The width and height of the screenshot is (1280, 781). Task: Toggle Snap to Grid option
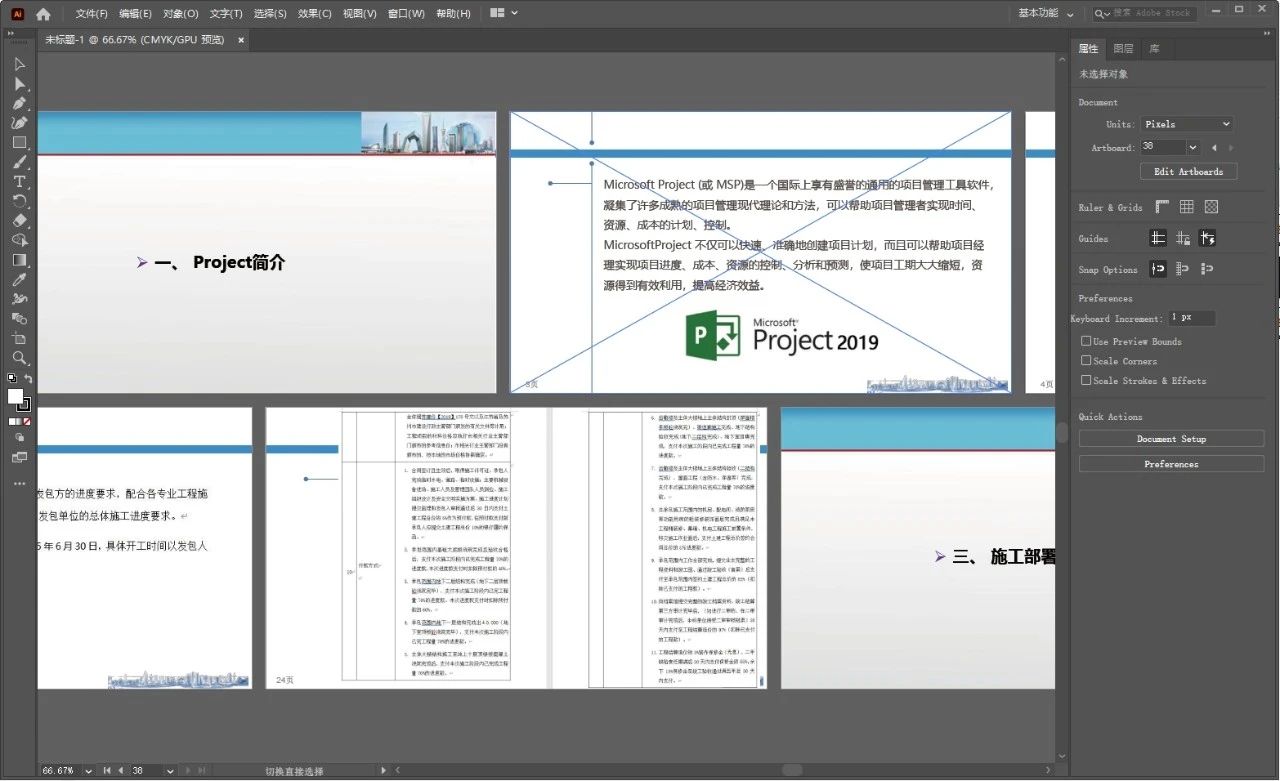pyautogui.click(x=1183, y=269)
